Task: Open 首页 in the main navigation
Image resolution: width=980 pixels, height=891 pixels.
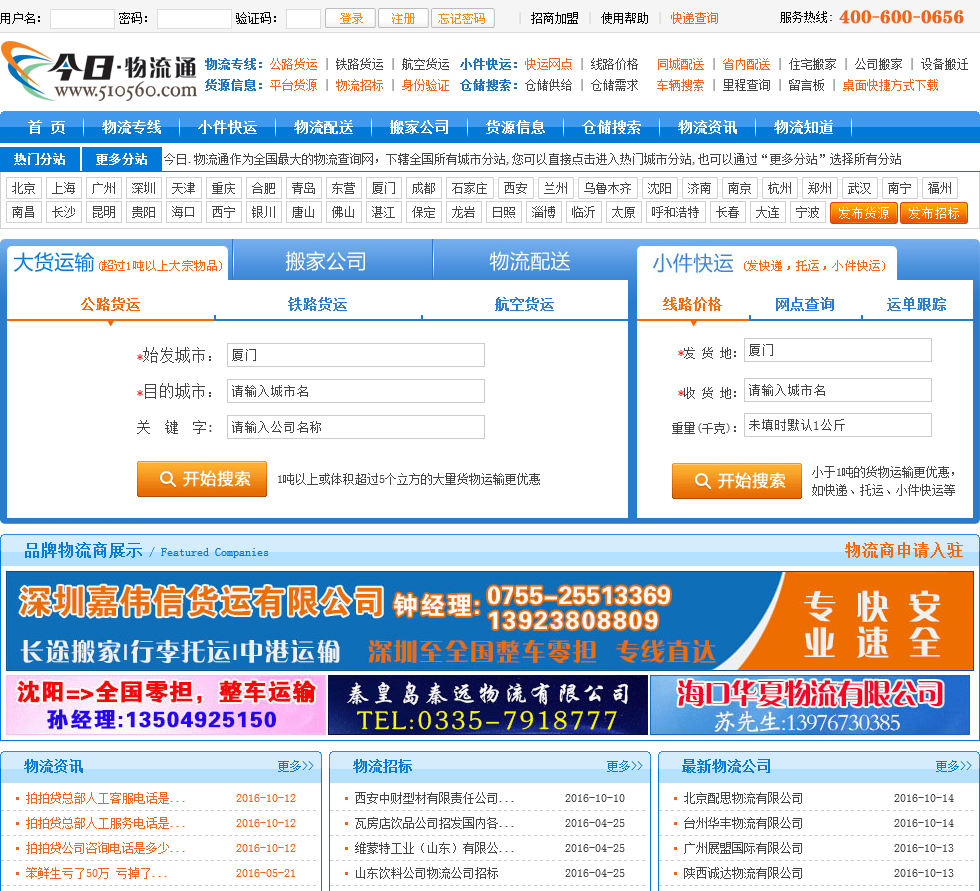Action: click(47, 127)
